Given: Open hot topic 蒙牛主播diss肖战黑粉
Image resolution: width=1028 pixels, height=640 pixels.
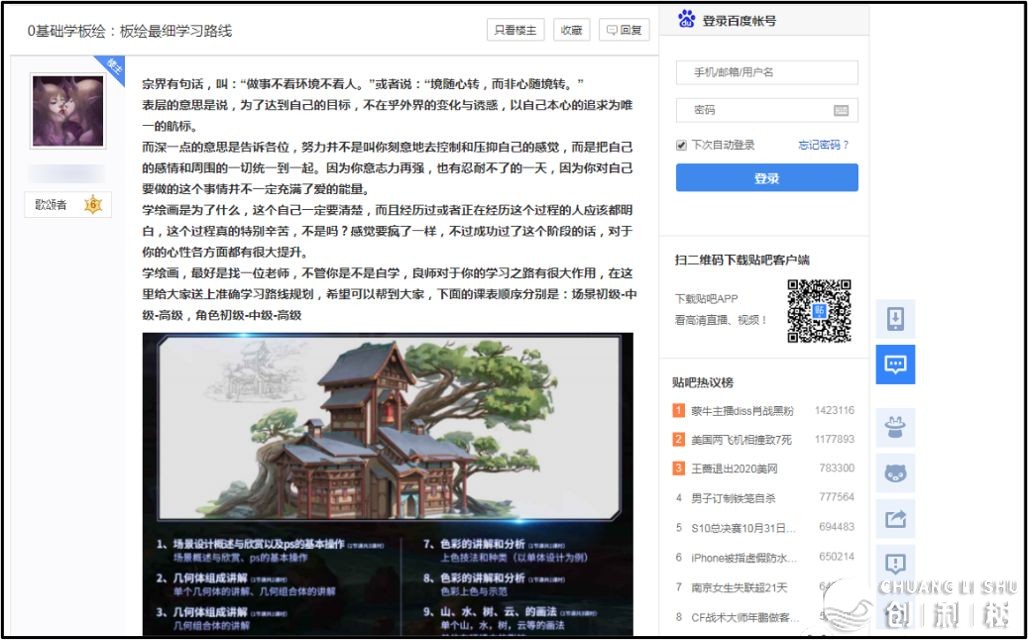Looking at the screenshot, I should pos(742,411).
